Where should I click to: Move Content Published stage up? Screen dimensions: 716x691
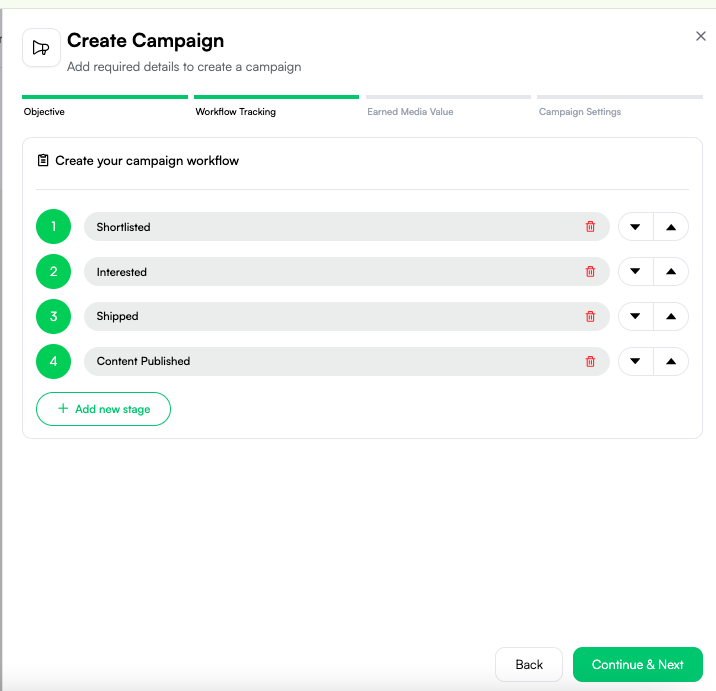[671, 361]
